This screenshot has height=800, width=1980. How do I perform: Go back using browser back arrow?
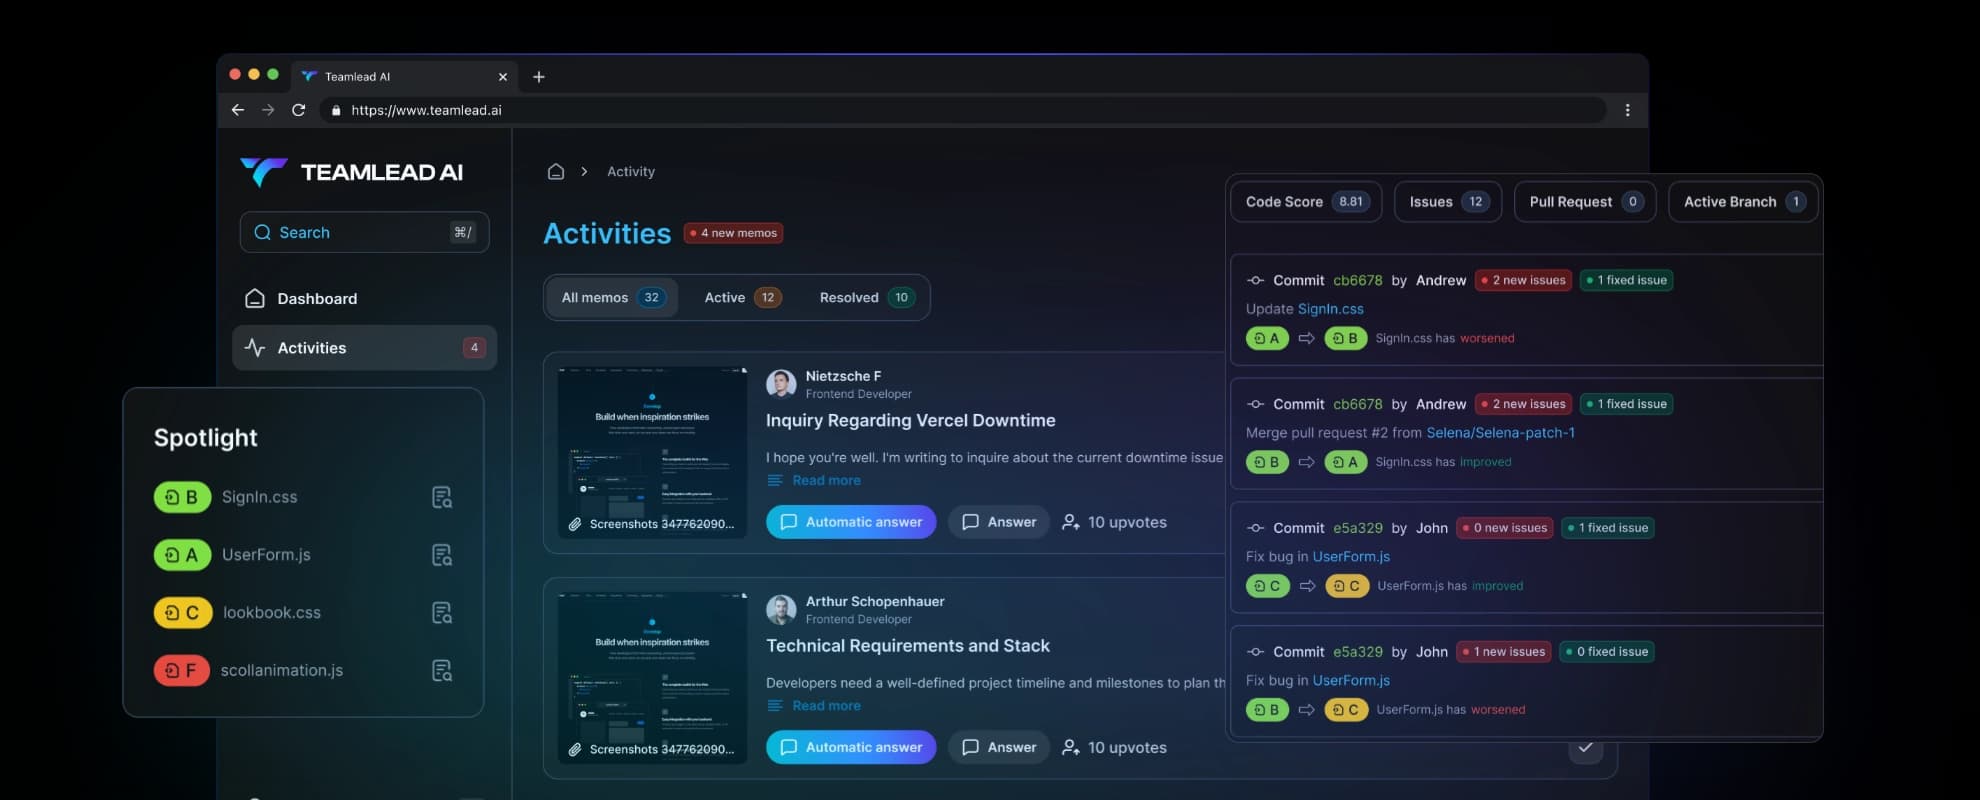coord(238,110)
